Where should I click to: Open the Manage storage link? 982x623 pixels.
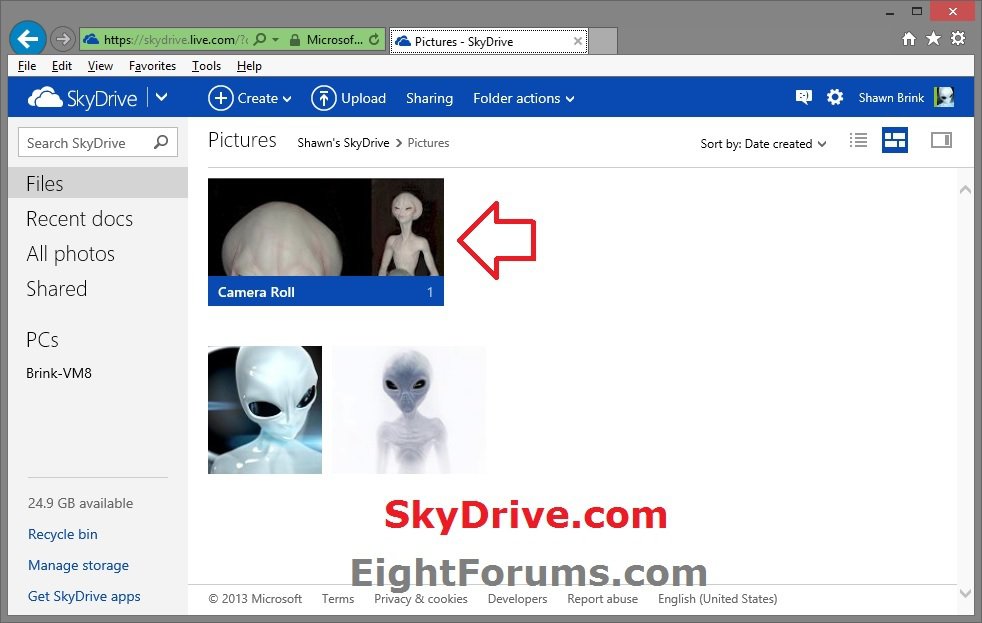pos(78,565)
